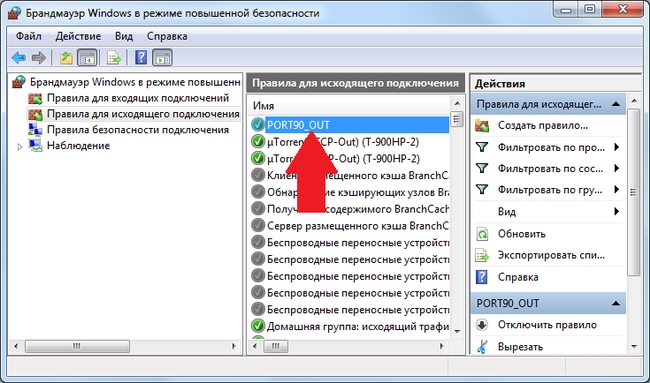Click the Отключить правило icon
650x383 pixels.
pos(482,325)
